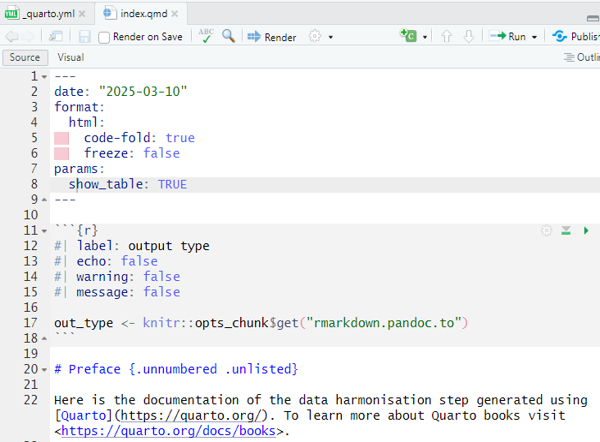600x442 pixels.
Task: Run the current chunk with green play icon
Action: coord(586,231)
